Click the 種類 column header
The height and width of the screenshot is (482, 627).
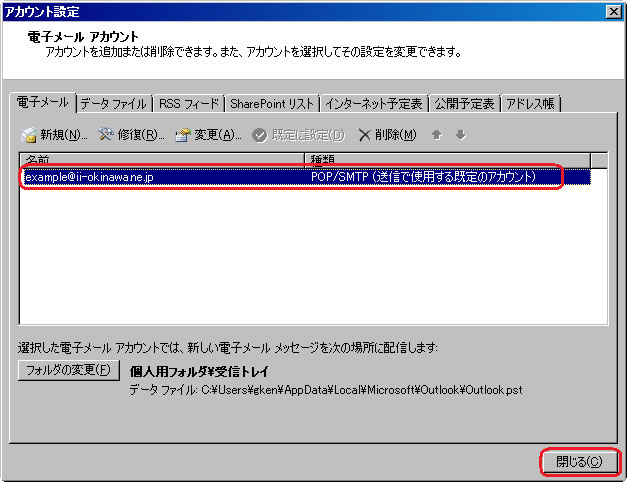point(447,160)
